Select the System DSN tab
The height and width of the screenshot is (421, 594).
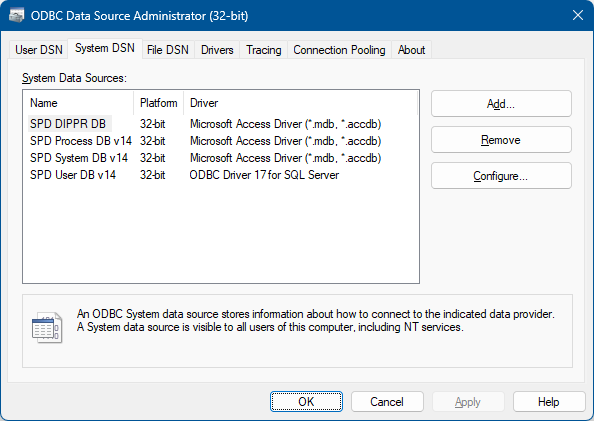coord(105,48)
